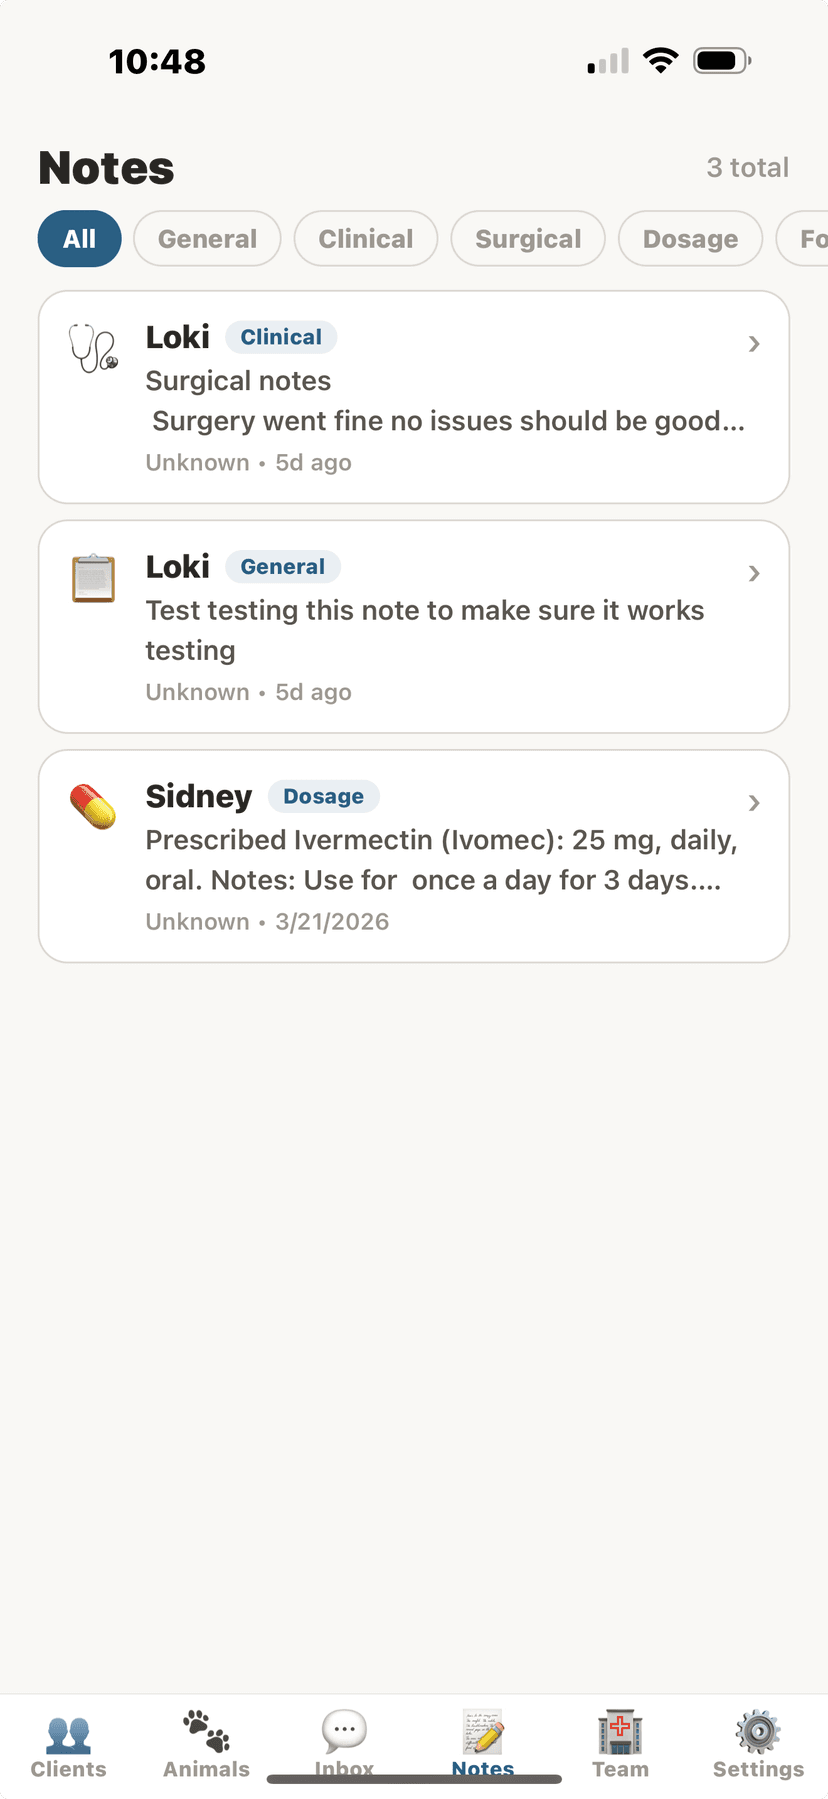The height and width of the screenshot is (1799, 828).
Task: Go to the Animals paw icon
Action: tap(206, 1732)
